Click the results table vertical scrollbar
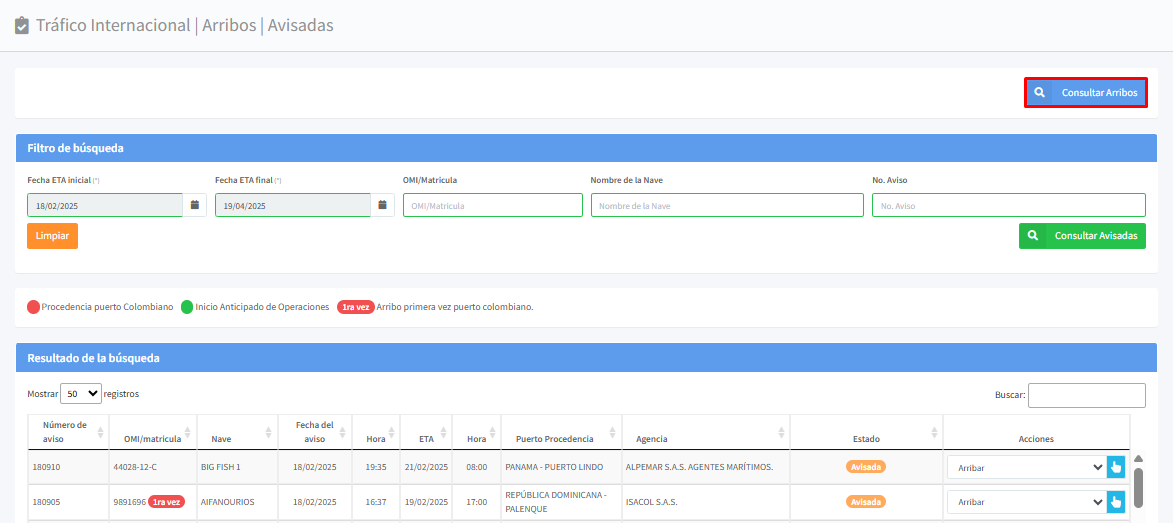 tap(1138, 487)
